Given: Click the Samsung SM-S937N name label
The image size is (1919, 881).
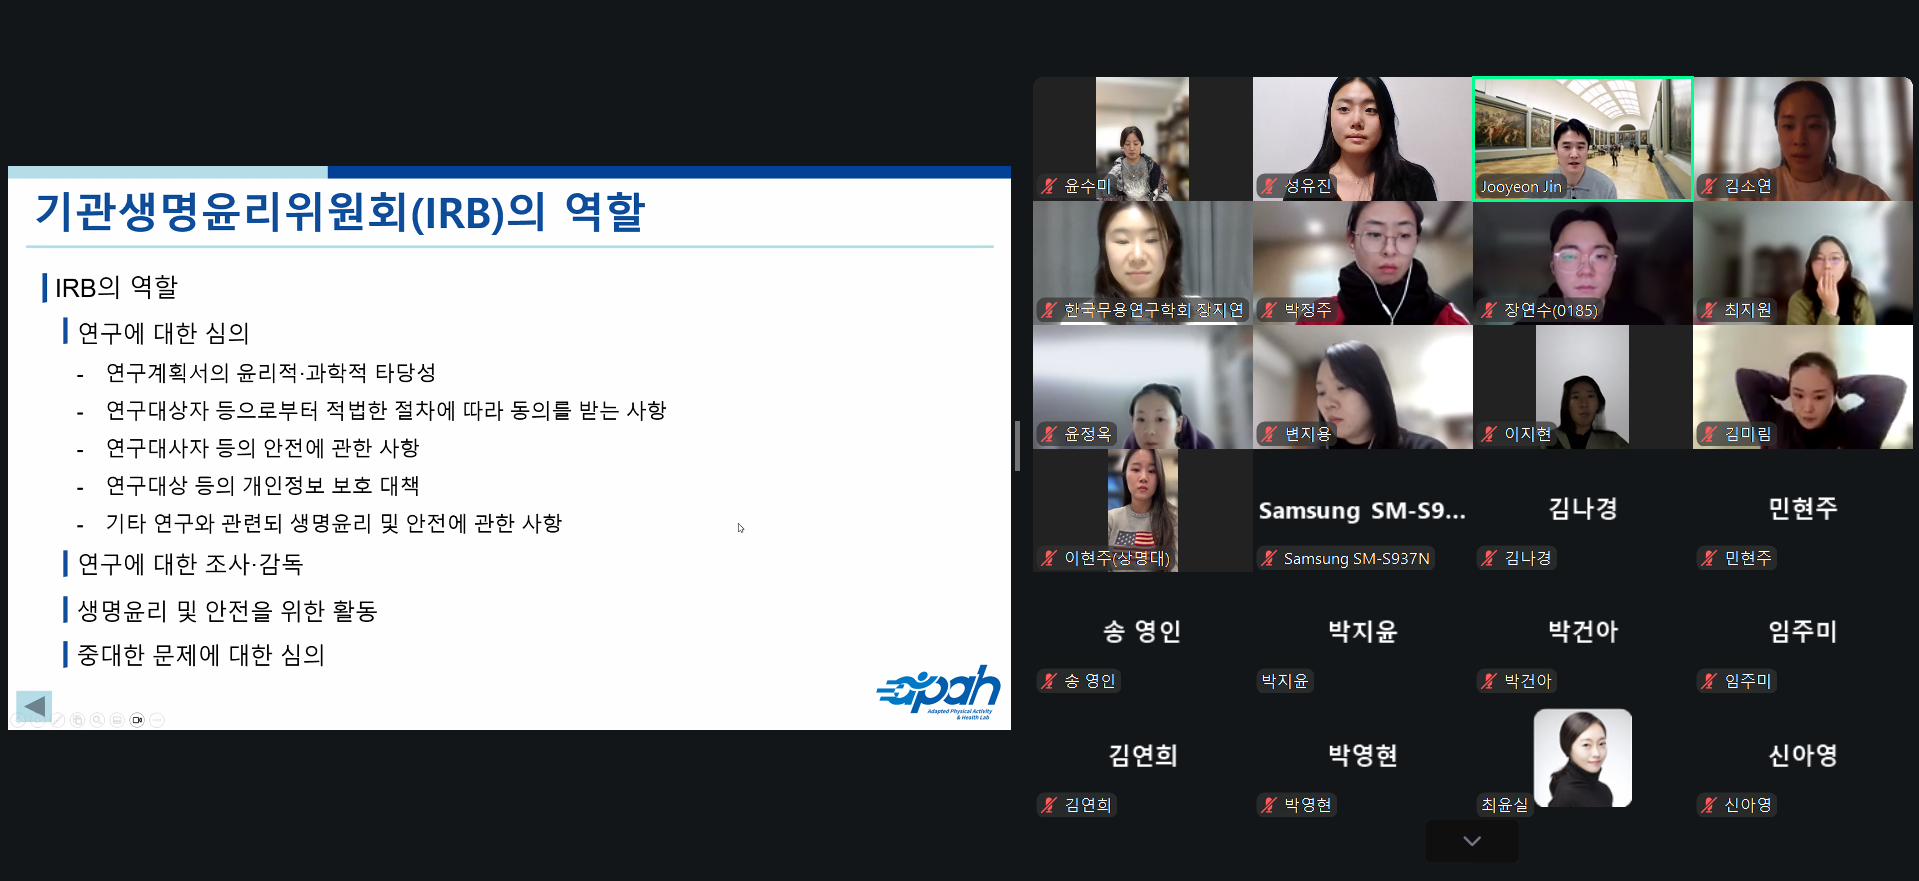Looking at the screenshot, I should [1356, 558].
